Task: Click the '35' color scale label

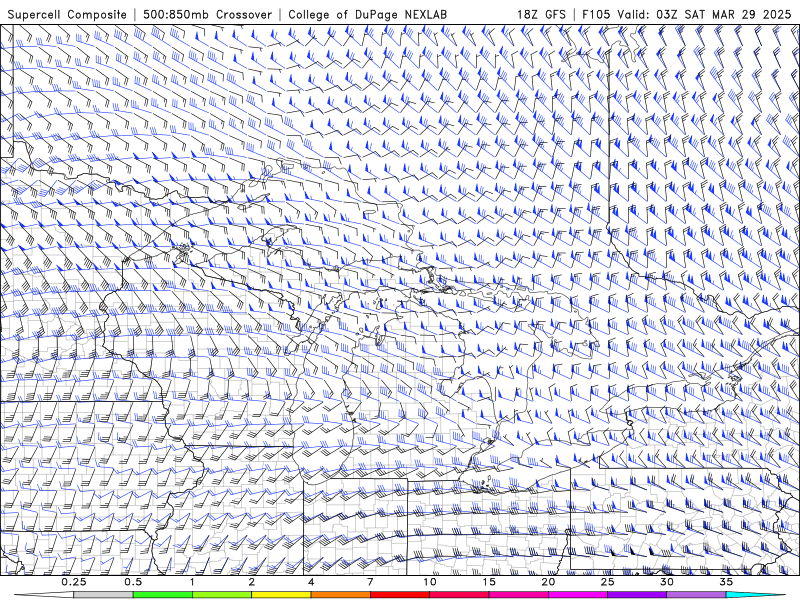Action: (x=726, y=582)
